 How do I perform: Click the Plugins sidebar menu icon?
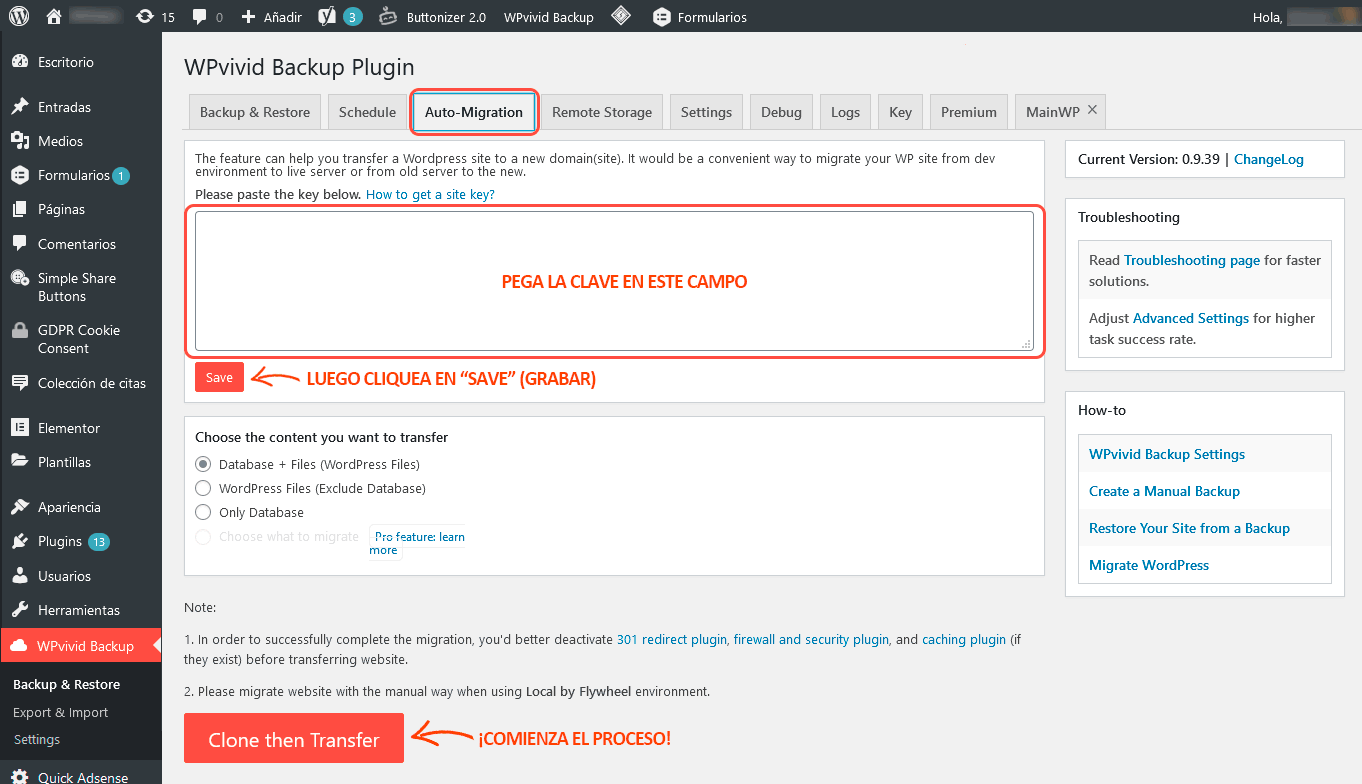click(x=20, y=541)
